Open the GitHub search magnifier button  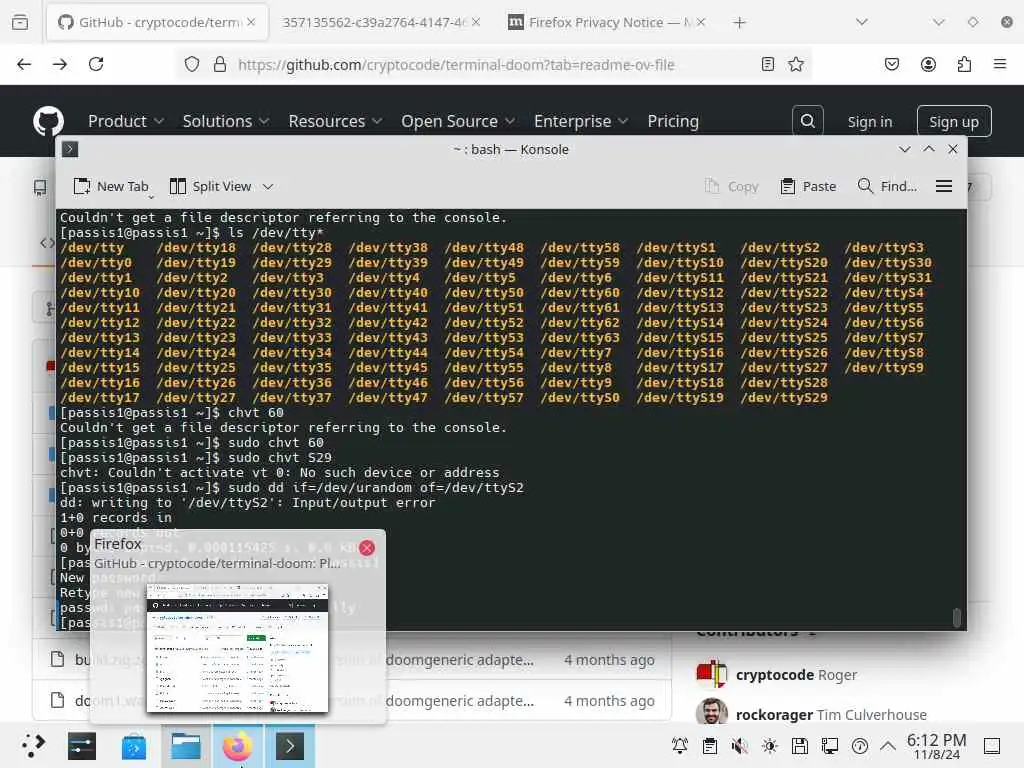click(808, 121)
